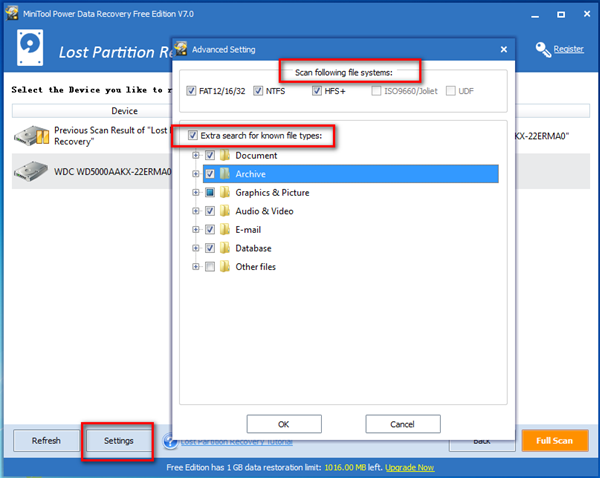Toggle Extra search for known file types
Viewport: 600px width, 478px height.
tap(192, 135)
